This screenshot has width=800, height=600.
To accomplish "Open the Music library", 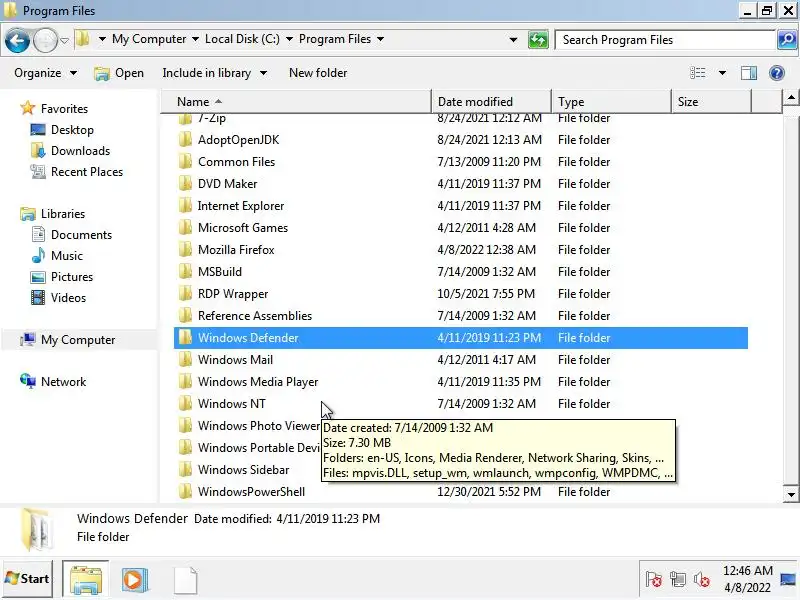I will click(66, 256).
